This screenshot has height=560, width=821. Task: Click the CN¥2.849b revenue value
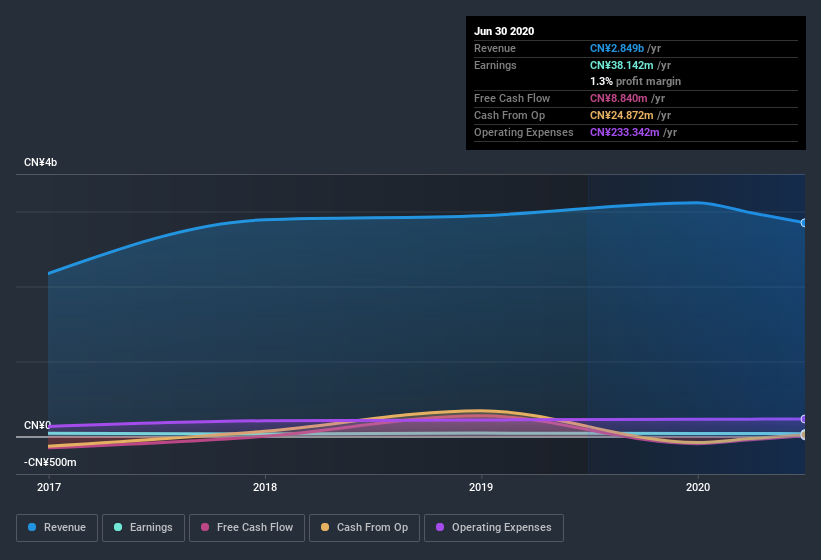click(x=617, y=48)
